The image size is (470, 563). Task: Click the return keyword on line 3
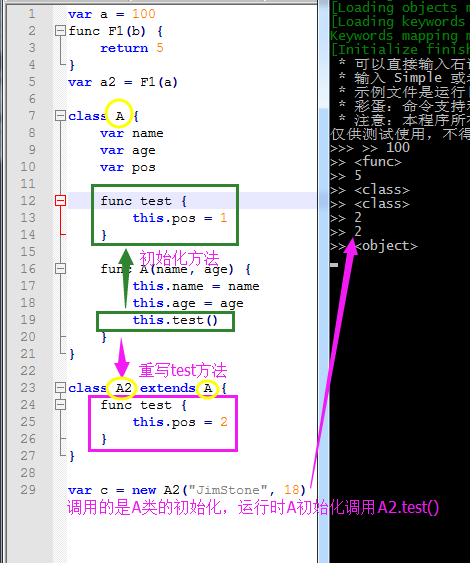[124, 48]
